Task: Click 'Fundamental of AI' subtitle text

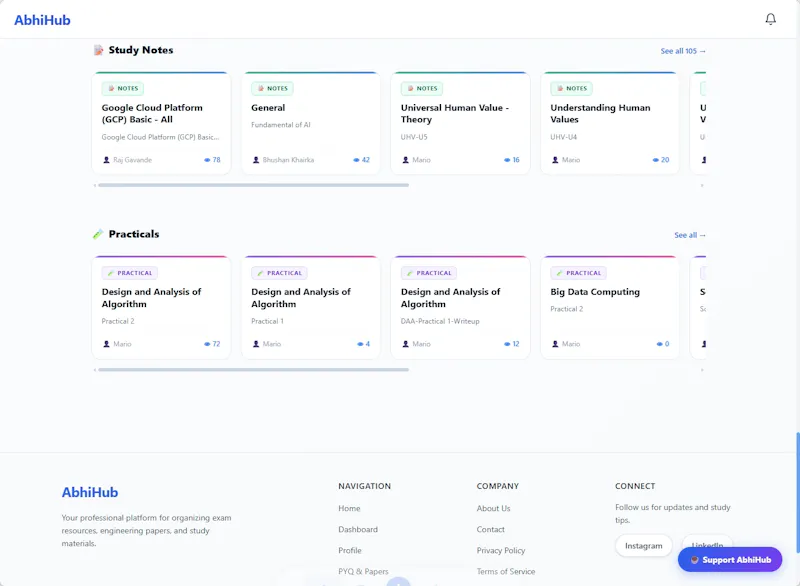Action: (281, 125)
